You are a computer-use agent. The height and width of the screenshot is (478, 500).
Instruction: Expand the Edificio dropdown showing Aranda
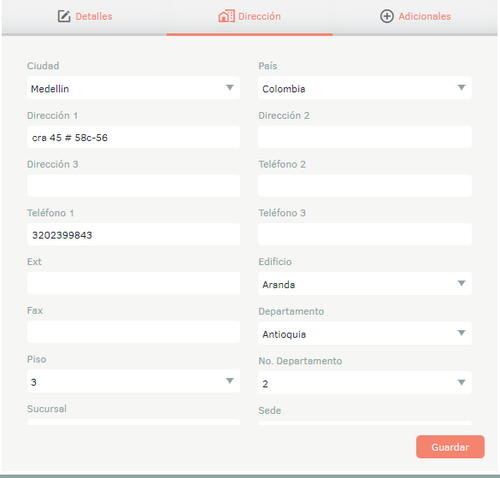pyautogui.click(x=365, y=284)
